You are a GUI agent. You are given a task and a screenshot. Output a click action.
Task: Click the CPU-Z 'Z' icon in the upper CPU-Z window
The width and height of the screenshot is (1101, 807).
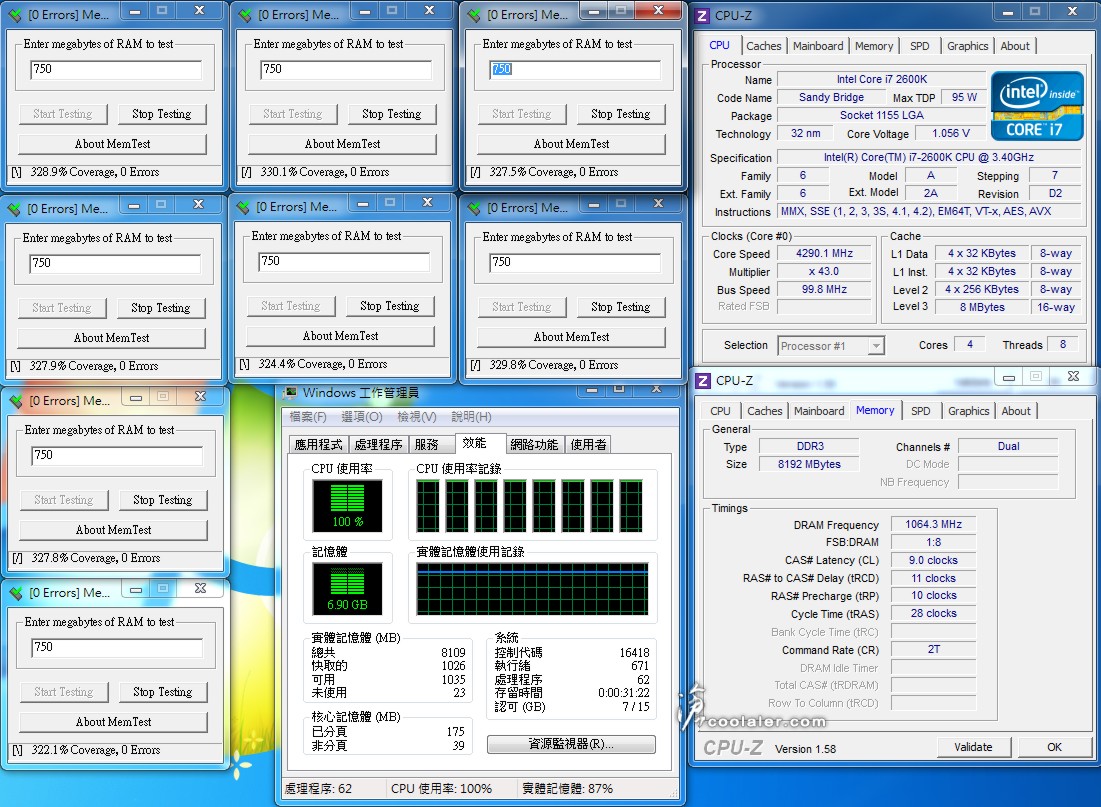click(x=701, y=15)
